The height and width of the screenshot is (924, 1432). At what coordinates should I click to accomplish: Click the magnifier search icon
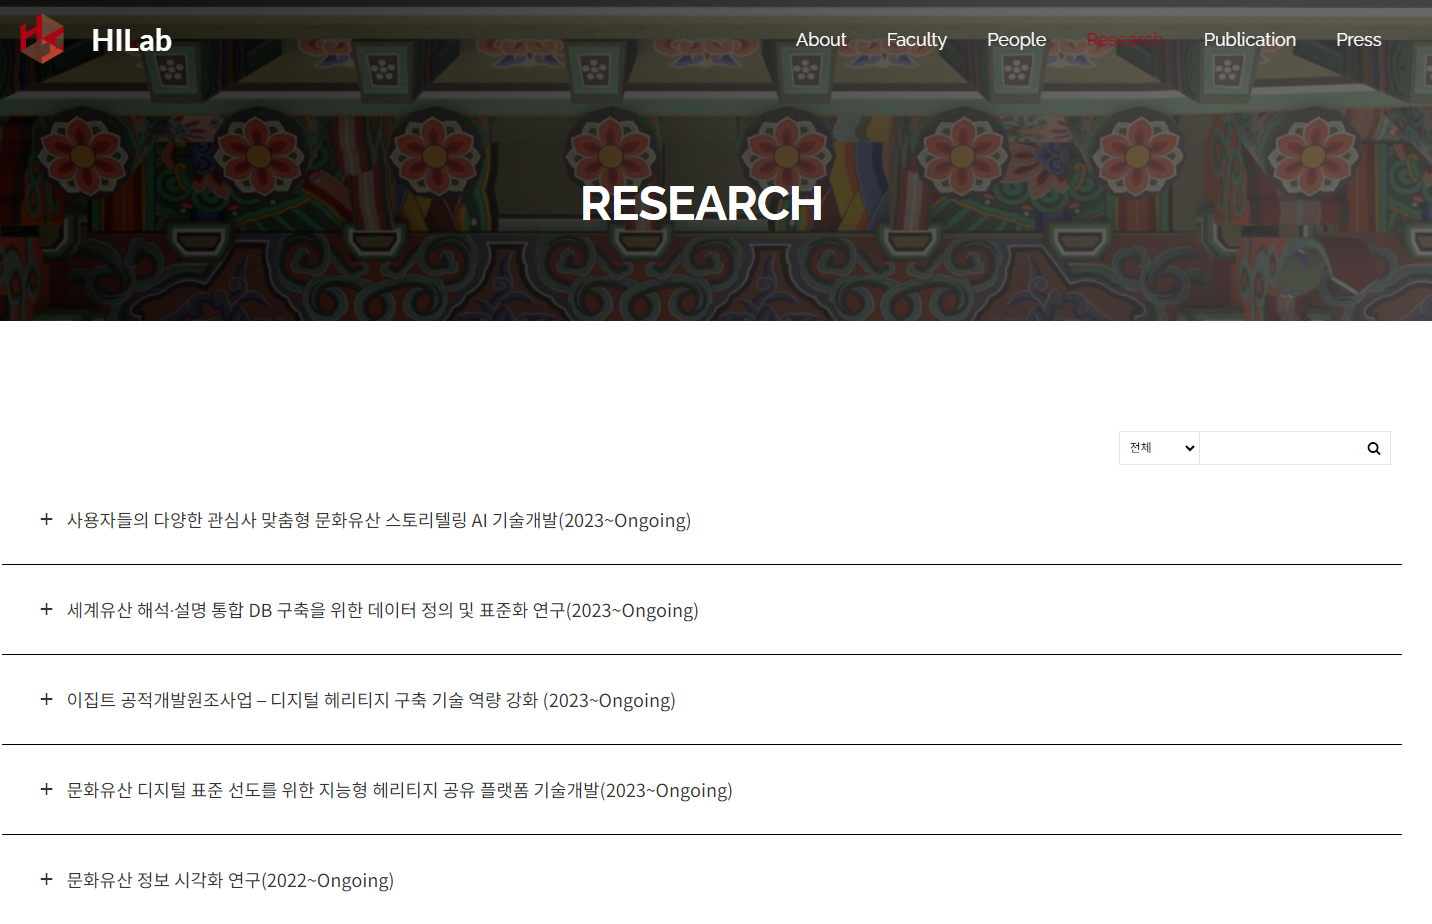point(1373,448)
